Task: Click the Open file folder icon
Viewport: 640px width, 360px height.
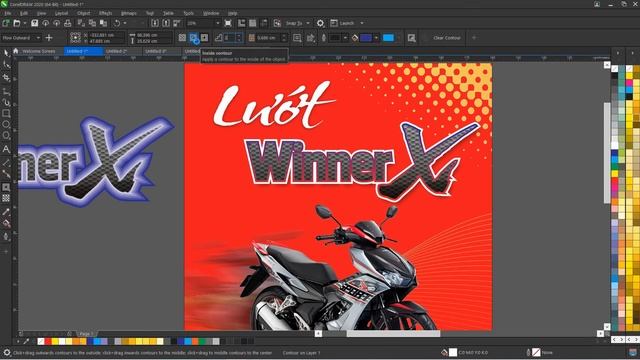Action: tap(16, 23)
